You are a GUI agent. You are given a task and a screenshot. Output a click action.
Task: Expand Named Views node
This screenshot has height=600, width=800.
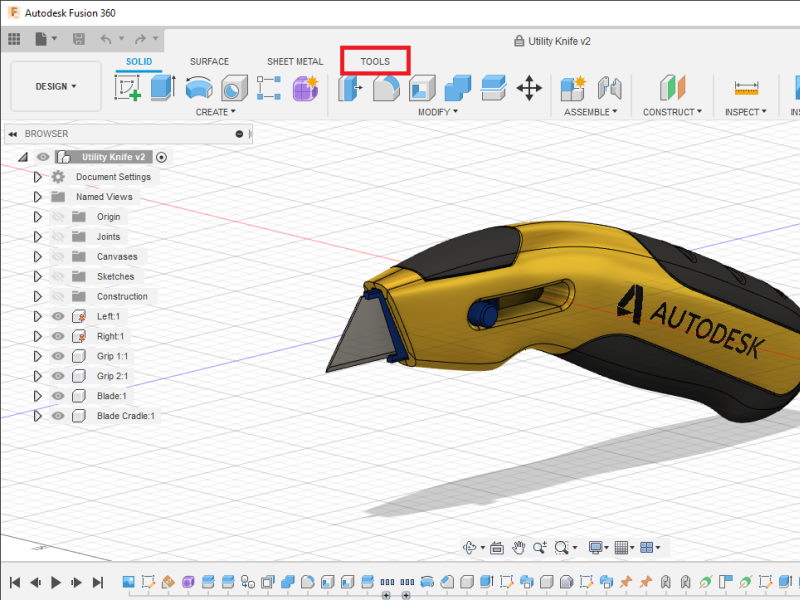click(37, 197)
